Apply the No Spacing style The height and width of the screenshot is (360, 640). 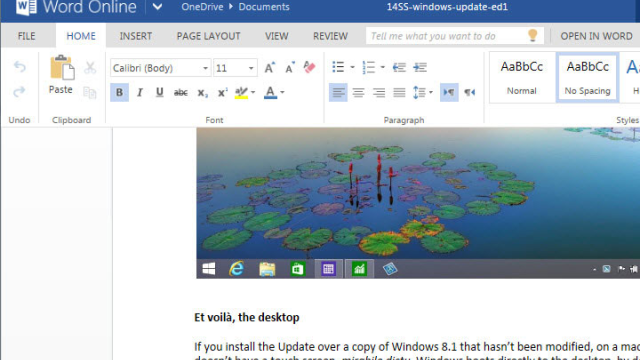[x=587, y=78]
